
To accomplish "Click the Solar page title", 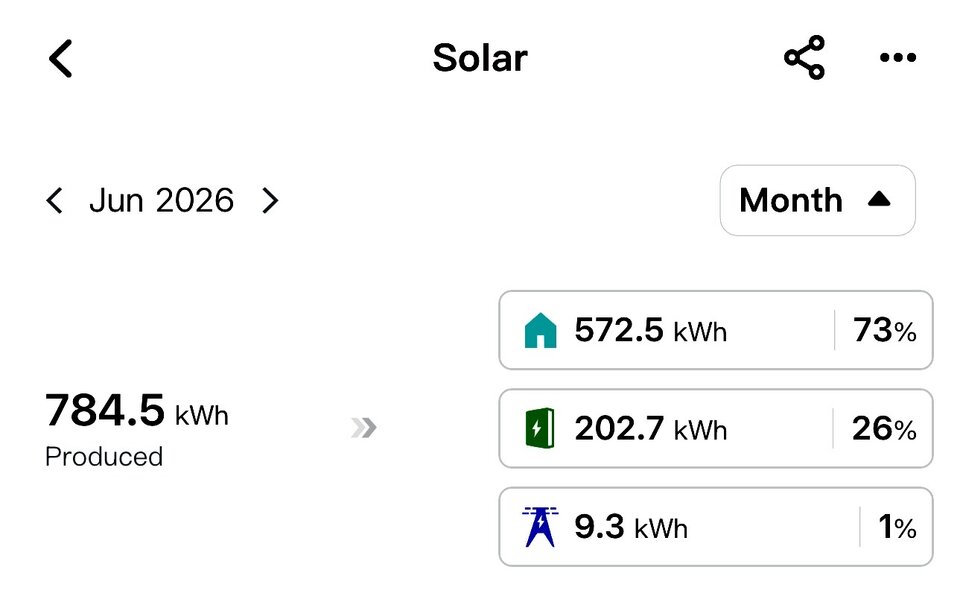I will coord(480,58).
